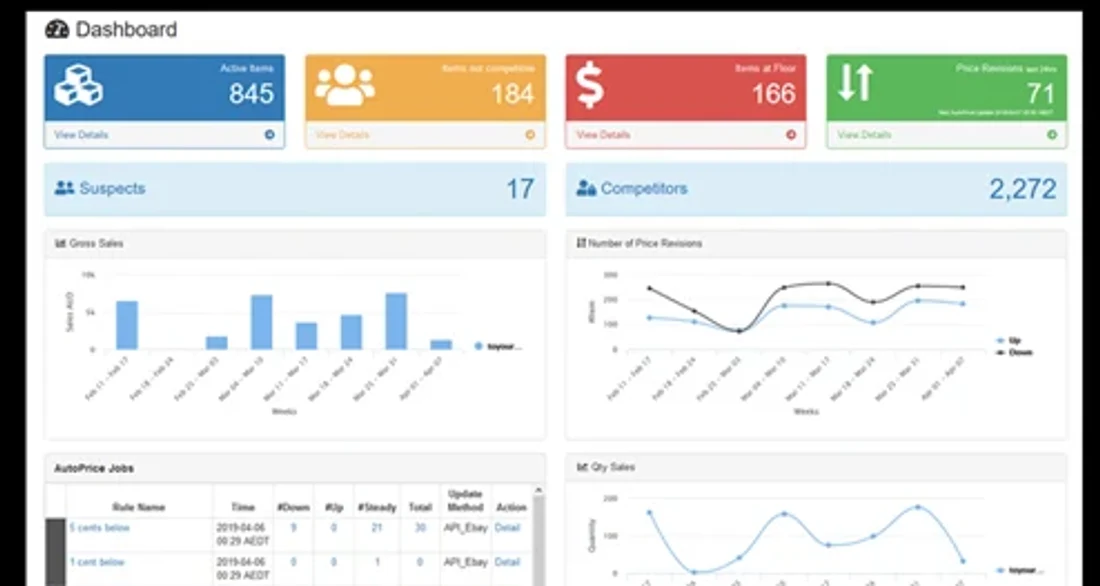Click the people group icon on the orange card
1100x586 pixels.
(344, 85)
